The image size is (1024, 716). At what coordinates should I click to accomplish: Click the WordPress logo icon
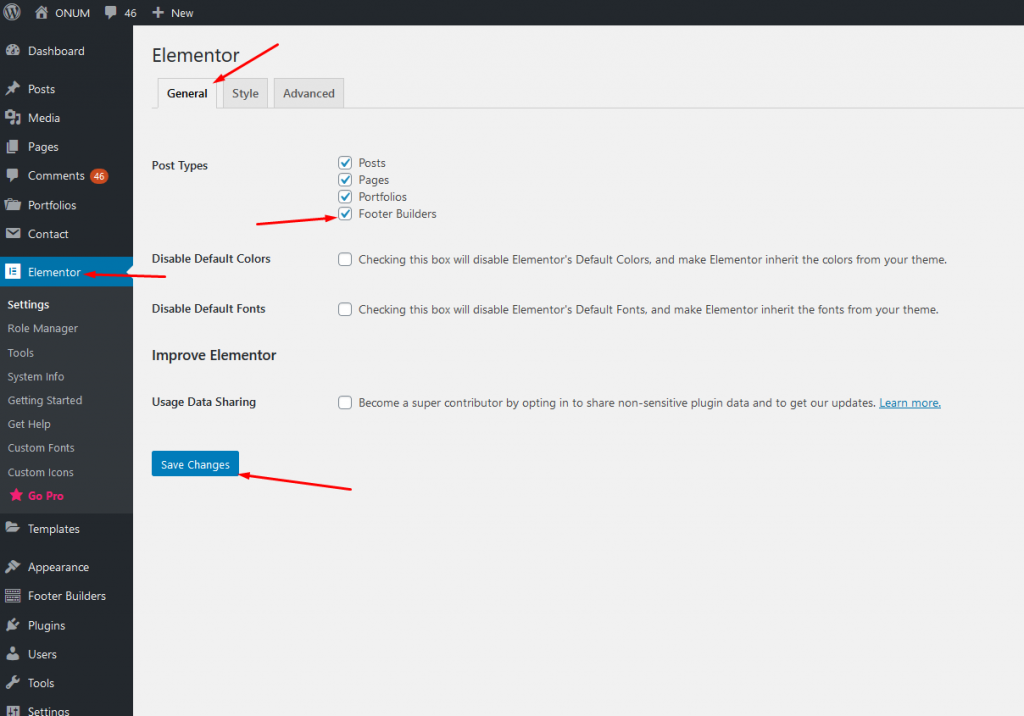pos(12,12)
